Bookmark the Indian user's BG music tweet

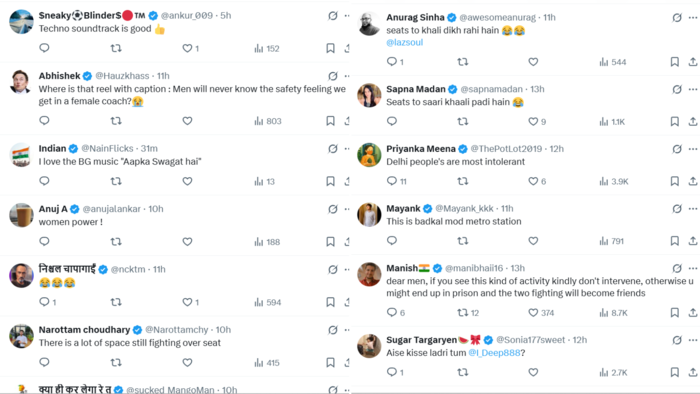point(330,181)
